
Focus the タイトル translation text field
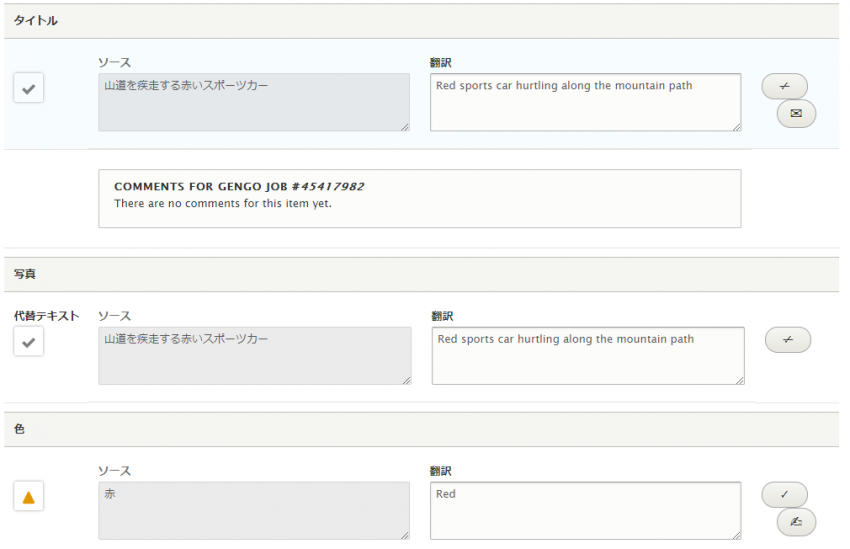pos(585,101)
